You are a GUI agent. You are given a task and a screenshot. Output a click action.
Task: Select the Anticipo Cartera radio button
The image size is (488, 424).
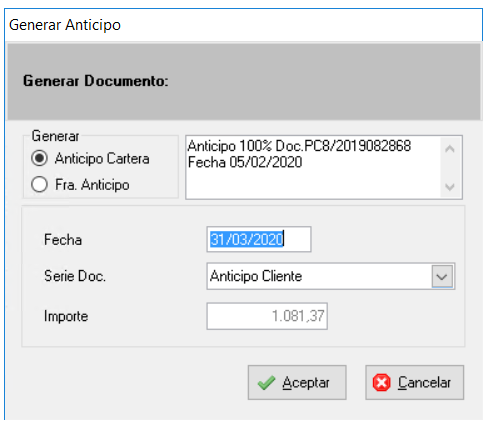[x=39, y=158]
